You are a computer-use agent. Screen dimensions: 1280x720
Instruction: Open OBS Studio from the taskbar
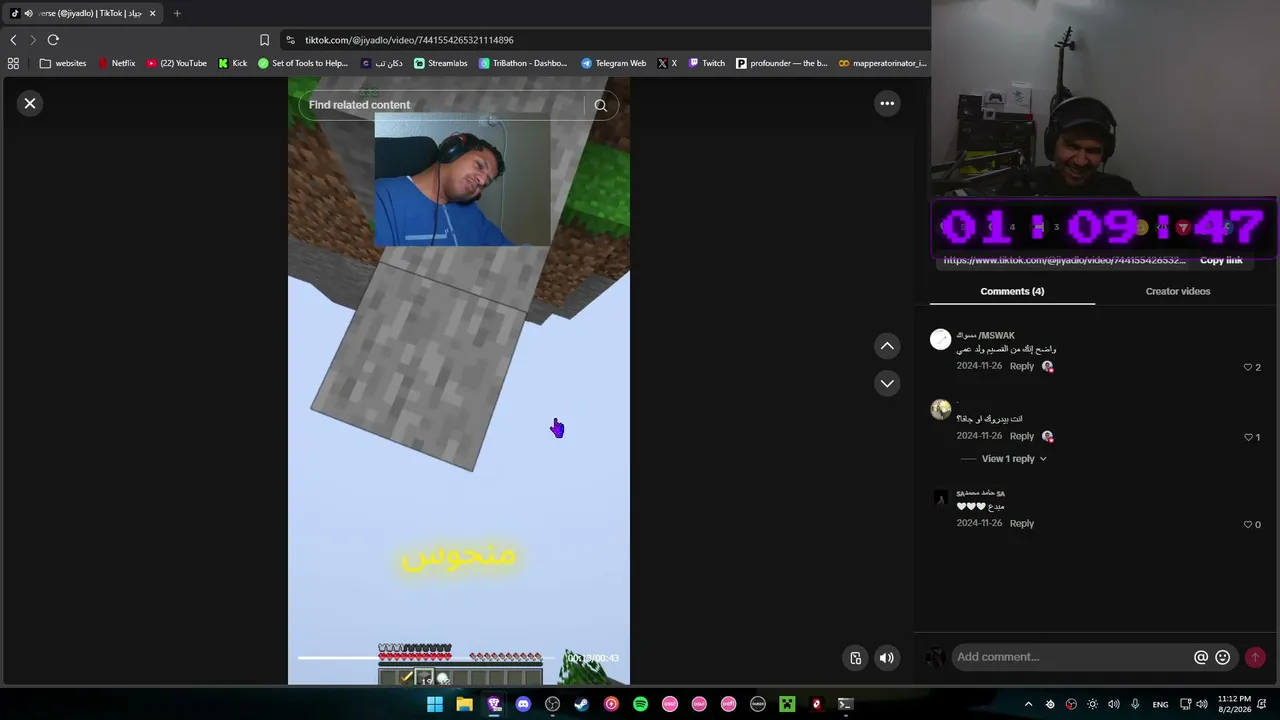tap(552, 704)
